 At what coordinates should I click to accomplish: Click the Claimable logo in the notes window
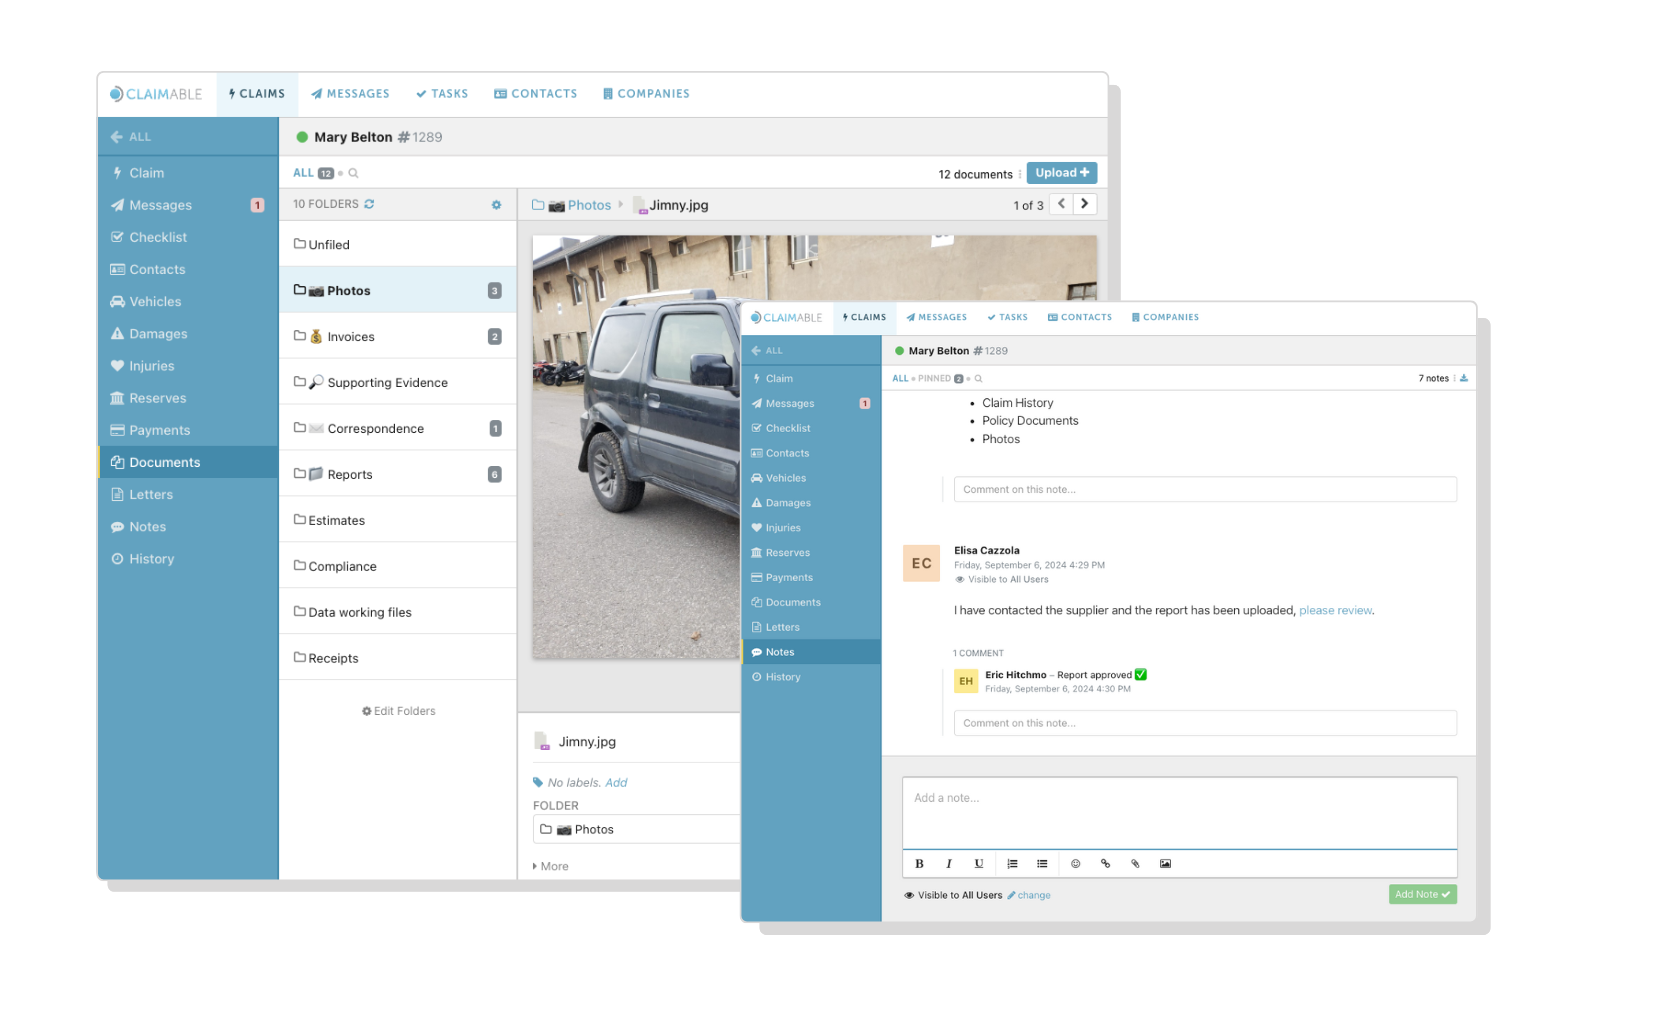786,318
